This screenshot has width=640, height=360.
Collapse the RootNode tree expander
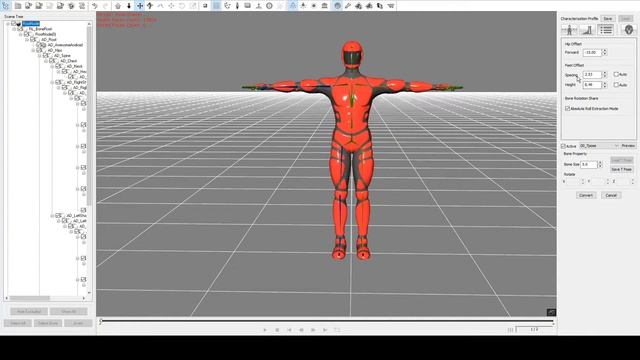pos(8,24)
